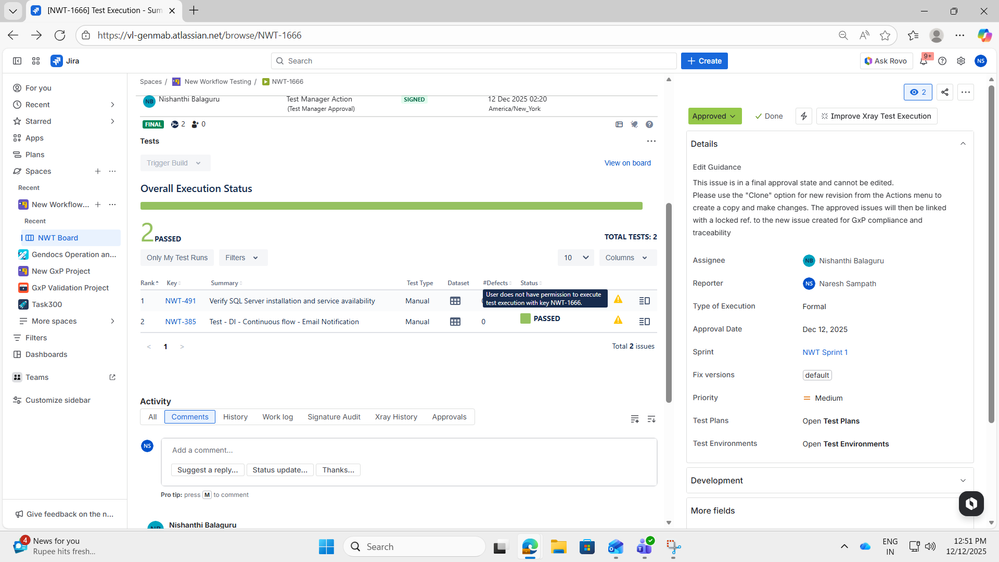Open the Columns dropdown
The width and height of the screenshot is (999, 562).
coord(626,257)
